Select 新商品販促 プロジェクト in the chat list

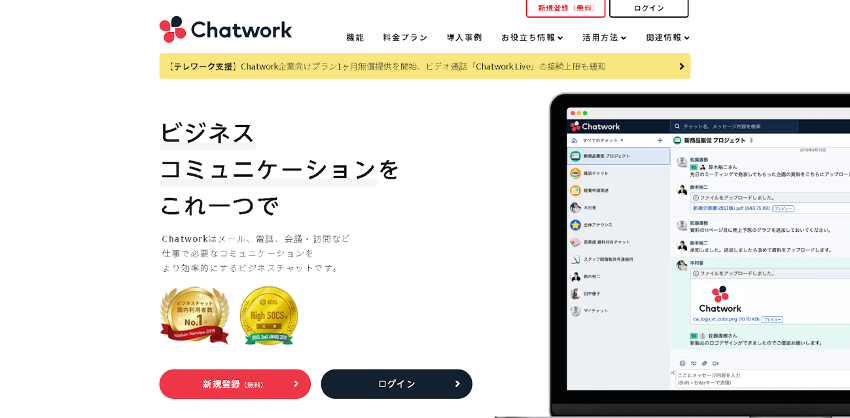tap(619, 156)
